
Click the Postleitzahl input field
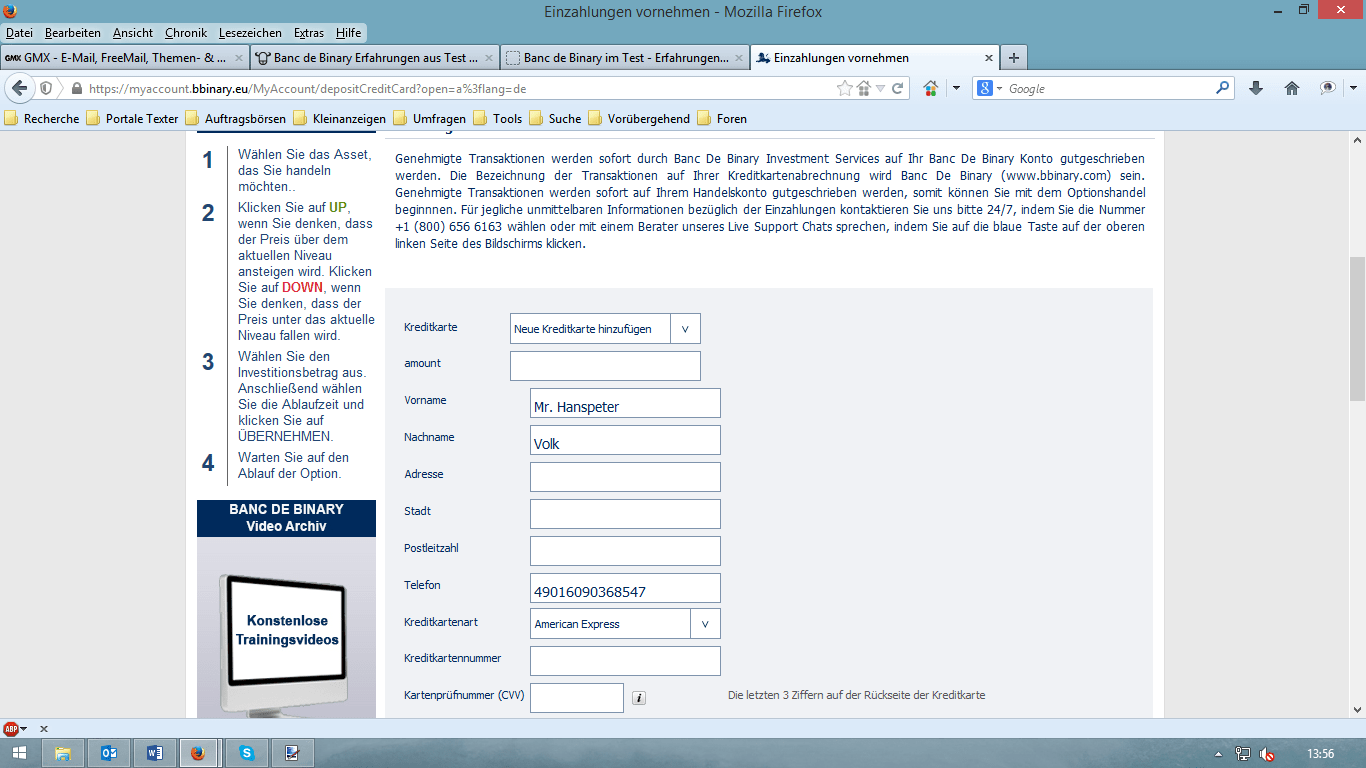tap(625, 551)
